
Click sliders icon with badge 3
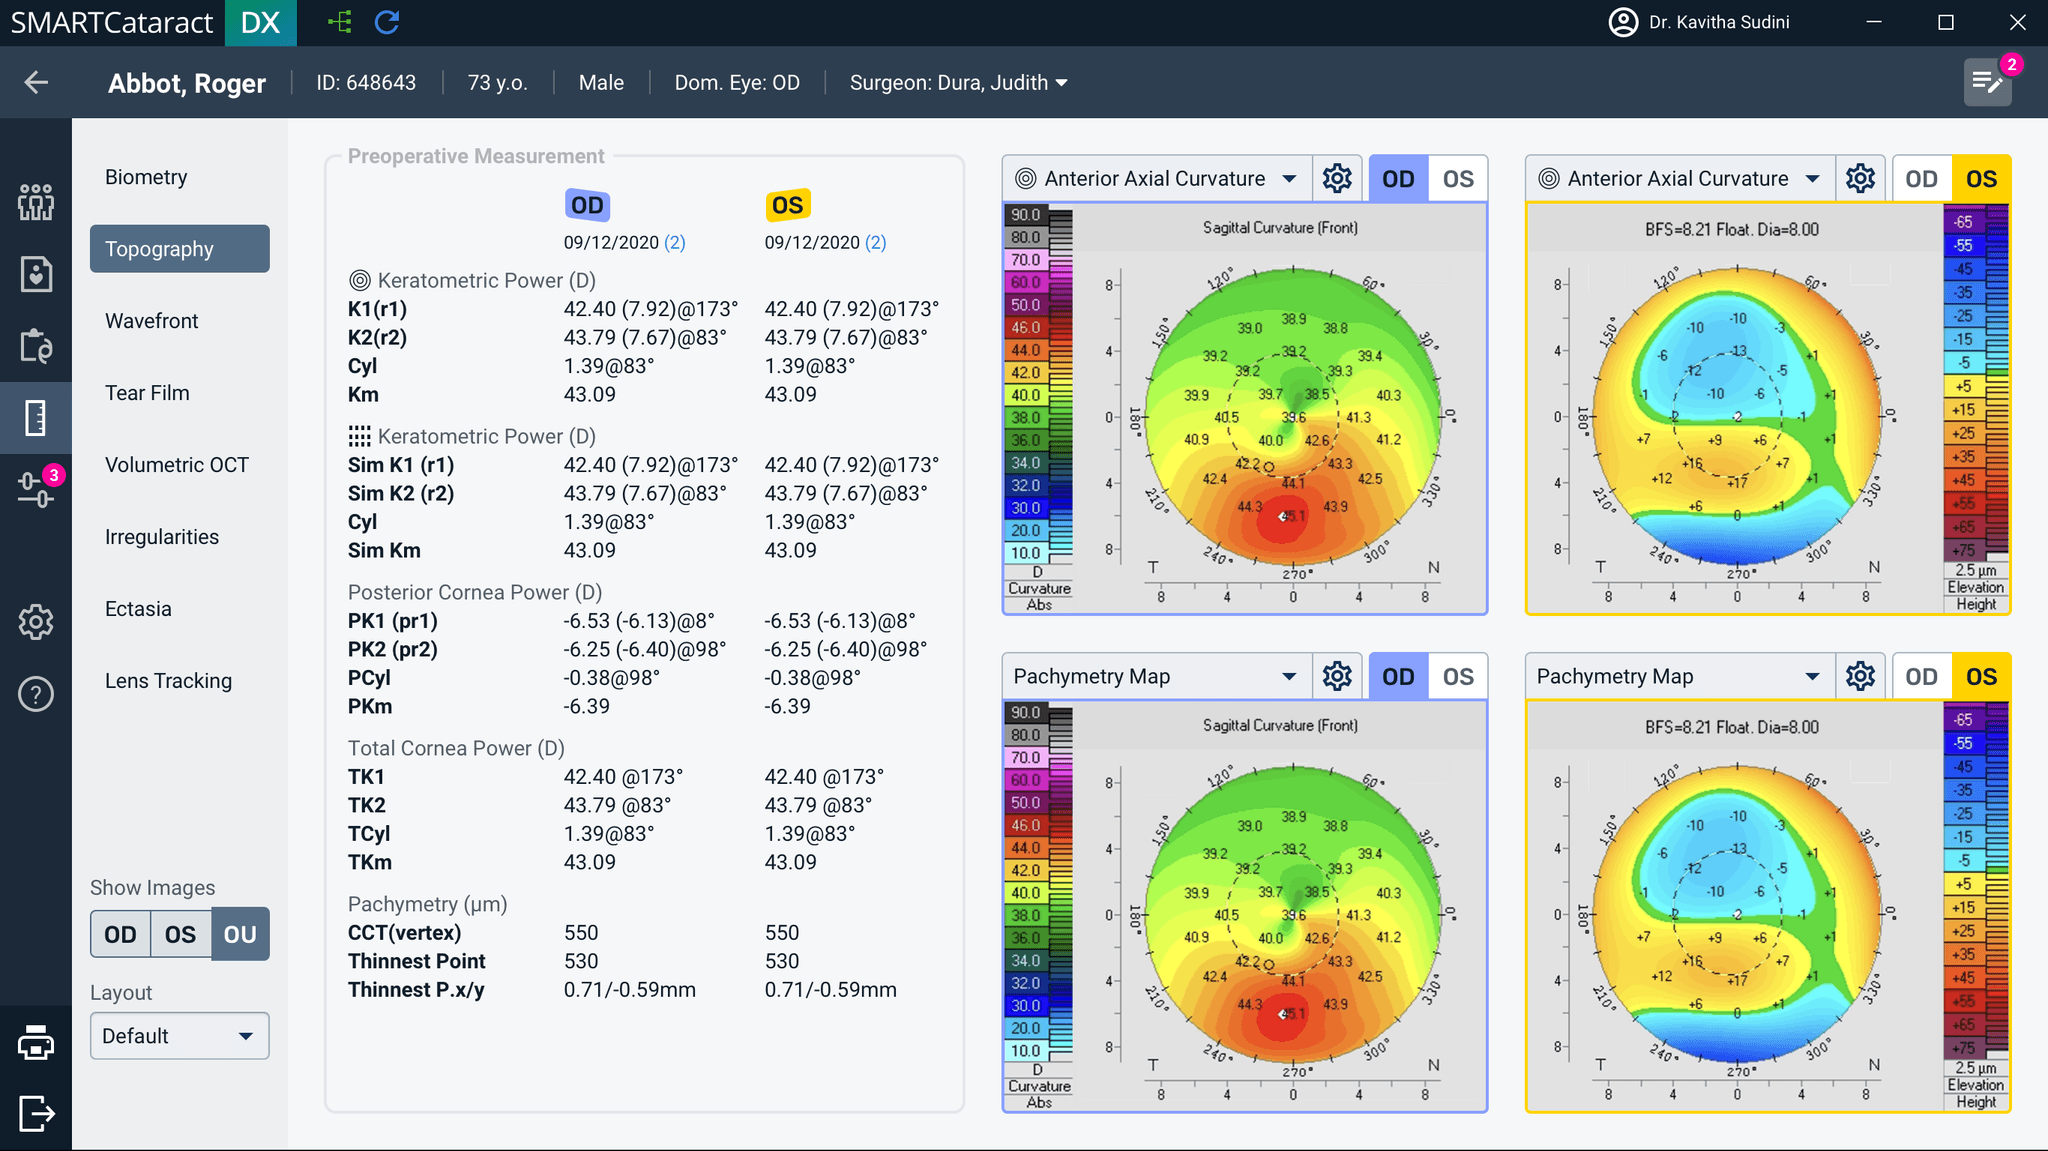click(36, 488)
